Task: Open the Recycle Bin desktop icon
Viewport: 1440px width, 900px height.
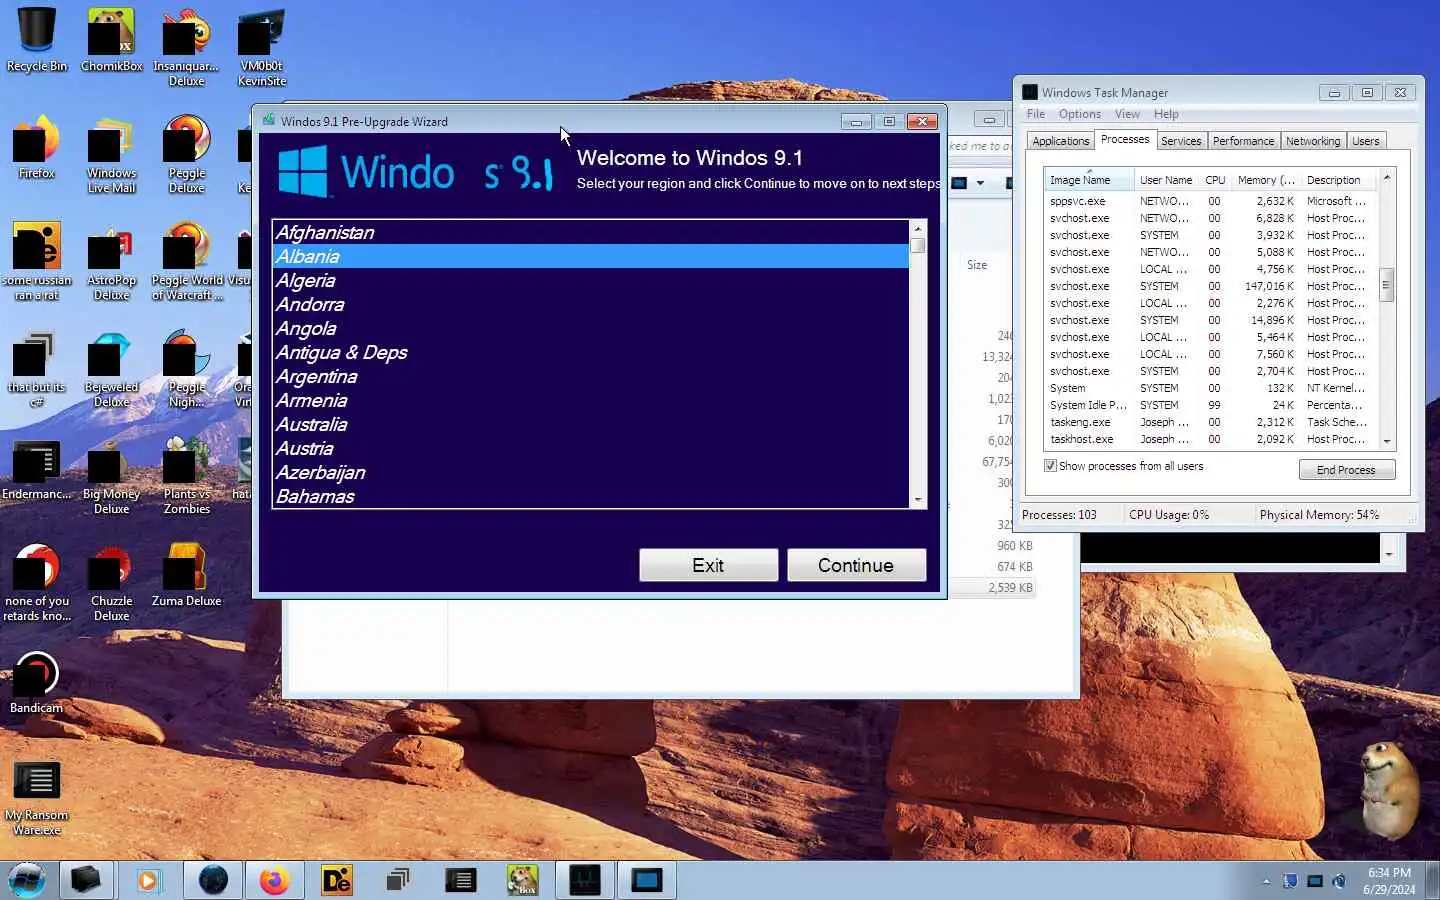Action: tap(37, 40)
